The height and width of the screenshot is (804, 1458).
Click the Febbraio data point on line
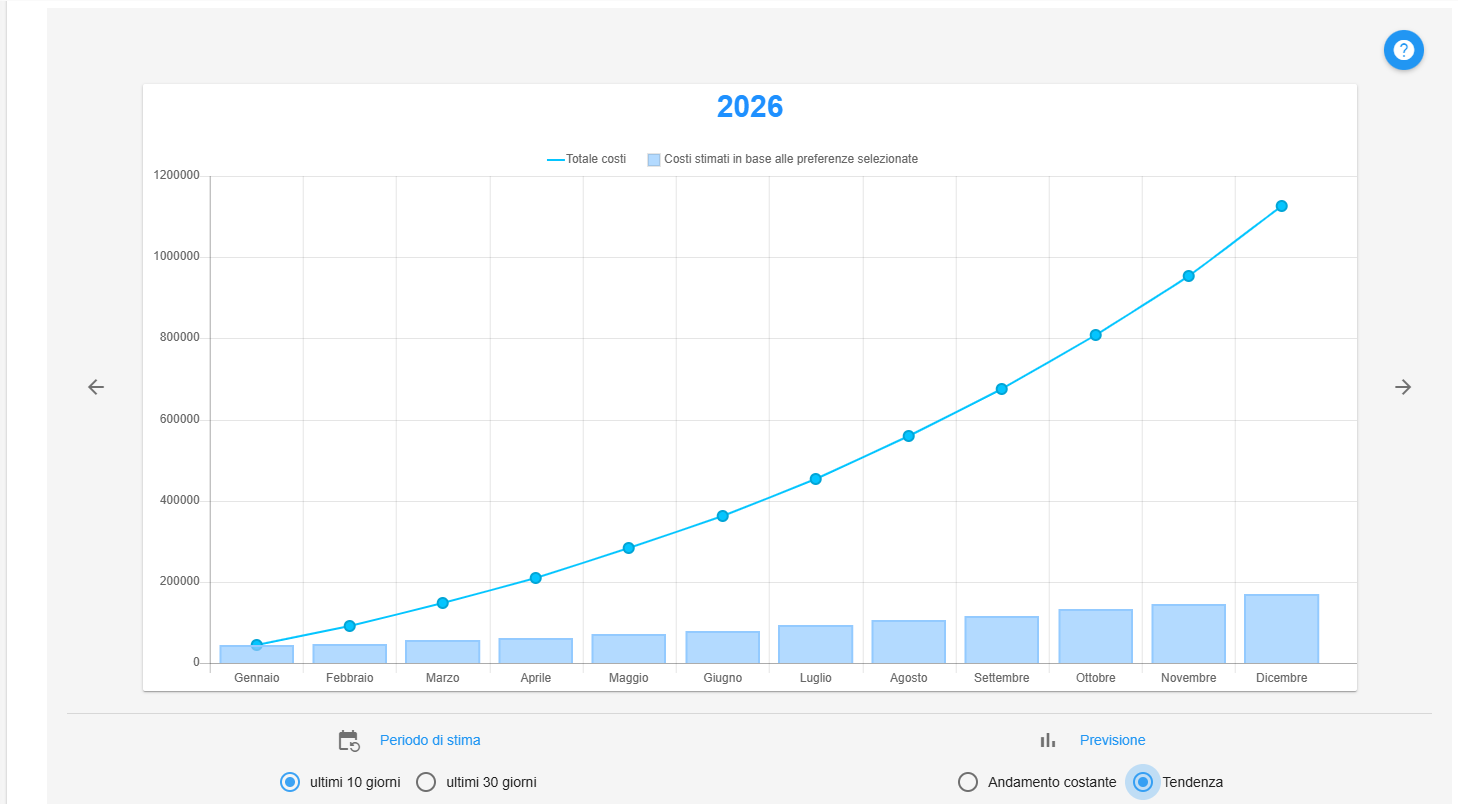[349, 626]
